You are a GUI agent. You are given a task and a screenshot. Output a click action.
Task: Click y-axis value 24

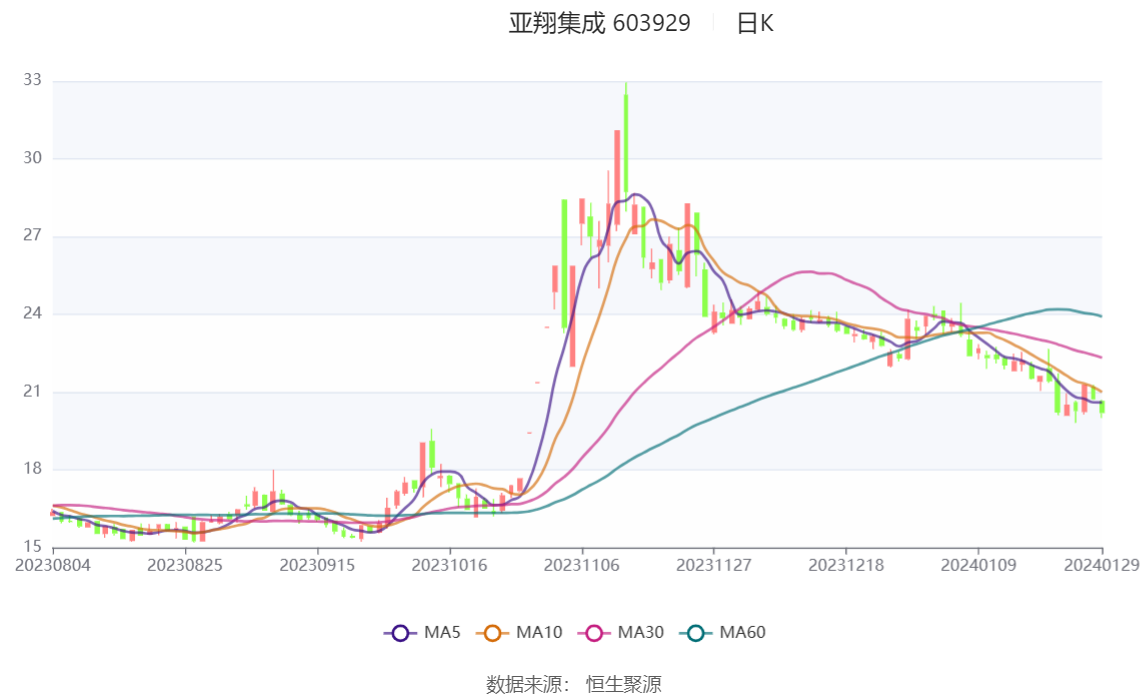[x=32, y=313]
